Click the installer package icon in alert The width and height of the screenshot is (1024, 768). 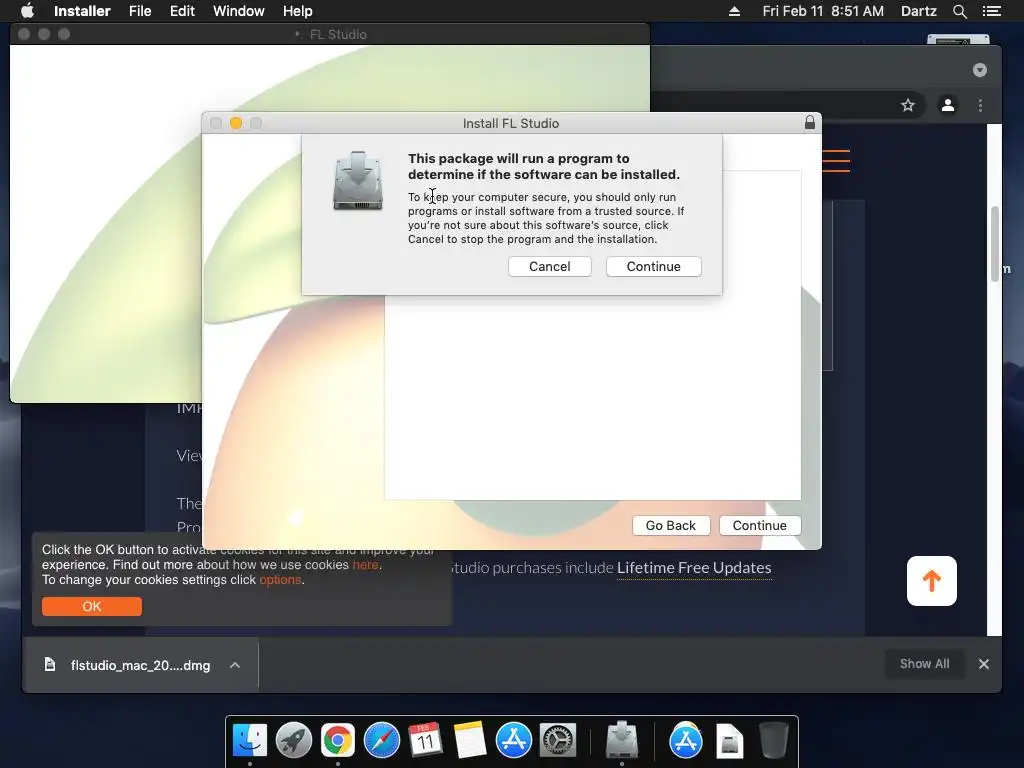coord(357,180)
